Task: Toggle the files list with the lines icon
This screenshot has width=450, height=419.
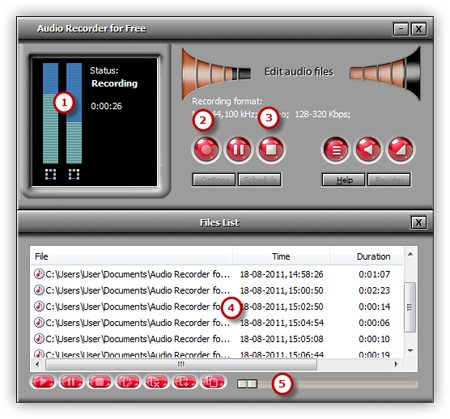Action: point(336,150)
